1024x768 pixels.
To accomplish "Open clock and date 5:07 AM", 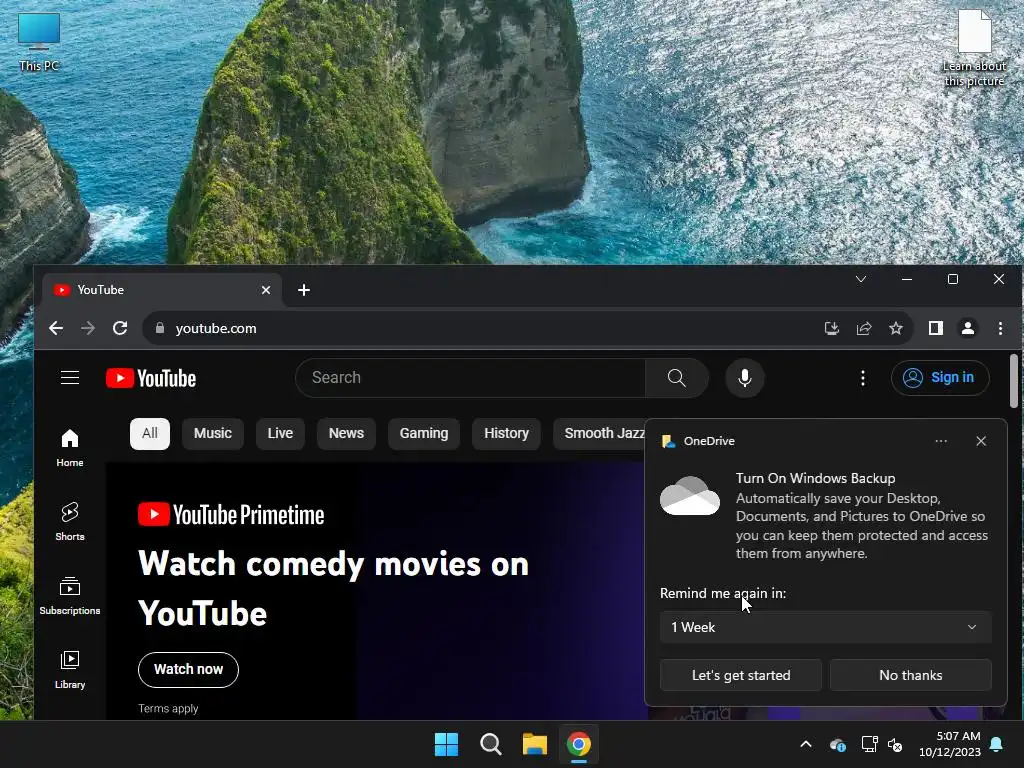I will (950, 744).
